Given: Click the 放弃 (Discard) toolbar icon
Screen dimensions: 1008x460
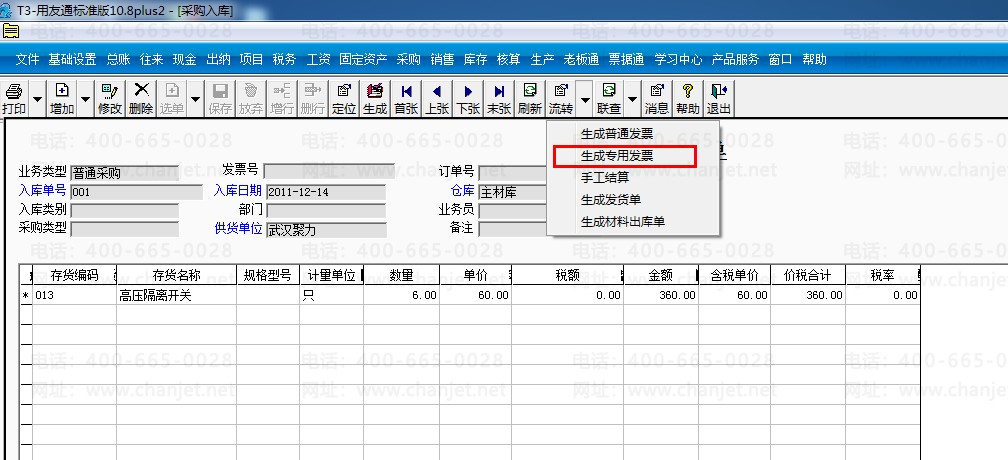Looking at the screenshot, I should click(251, 99).
